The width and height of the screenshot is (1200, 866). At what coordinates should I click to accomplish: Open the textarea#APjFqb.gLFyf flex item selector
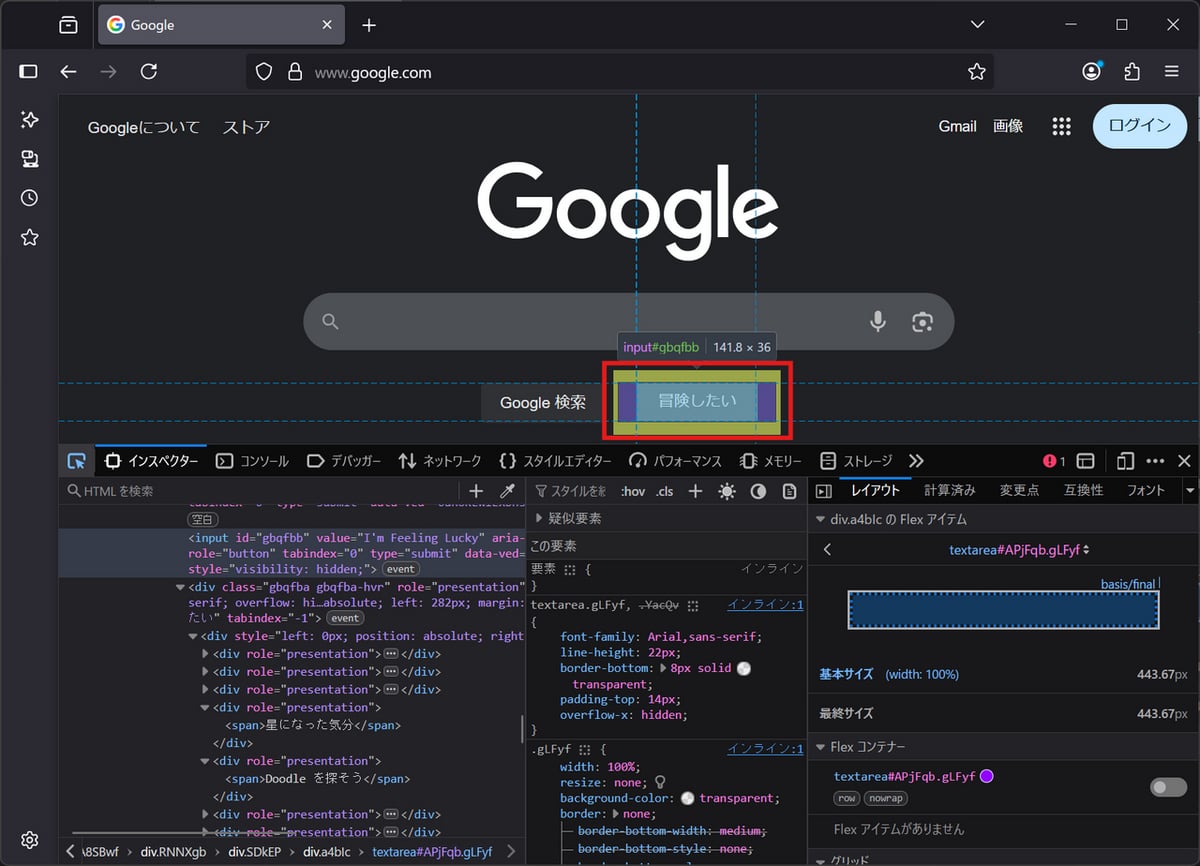coord(1019,549)
